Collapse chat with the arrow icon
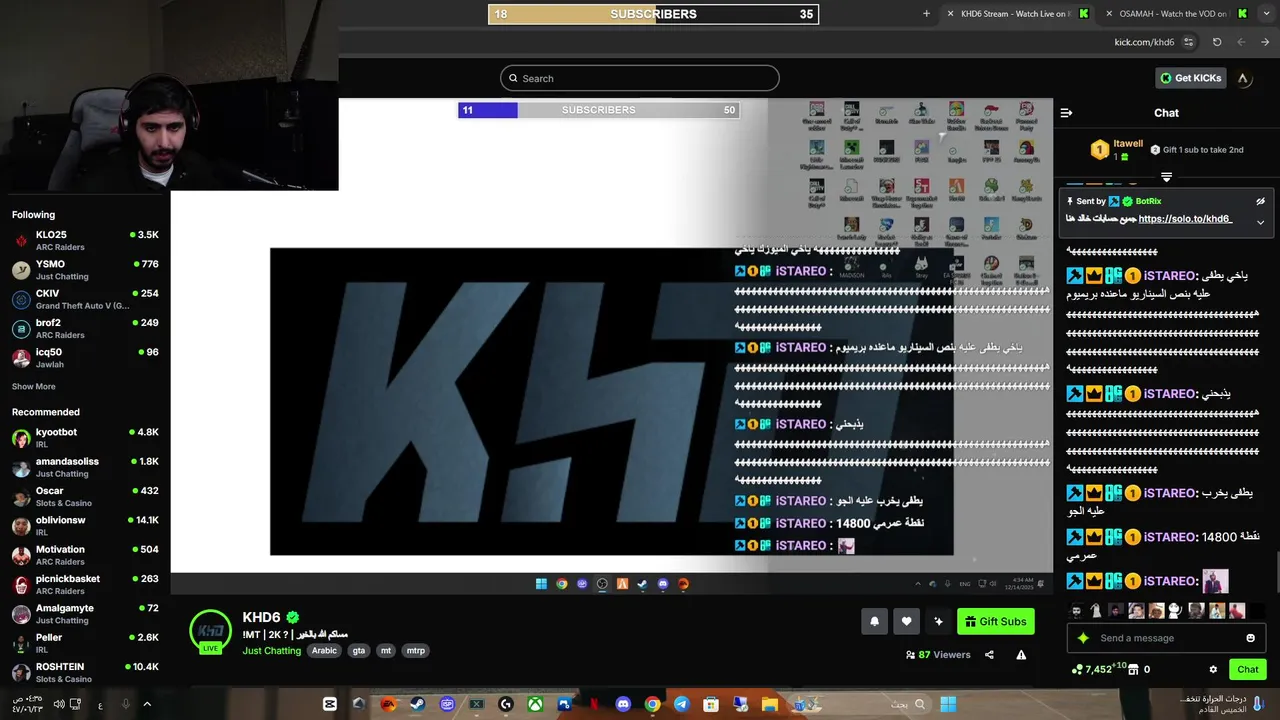Image resolution: width=1280 pixels, height=720 pixels. pyautogui.click(x=1066, y=113)
